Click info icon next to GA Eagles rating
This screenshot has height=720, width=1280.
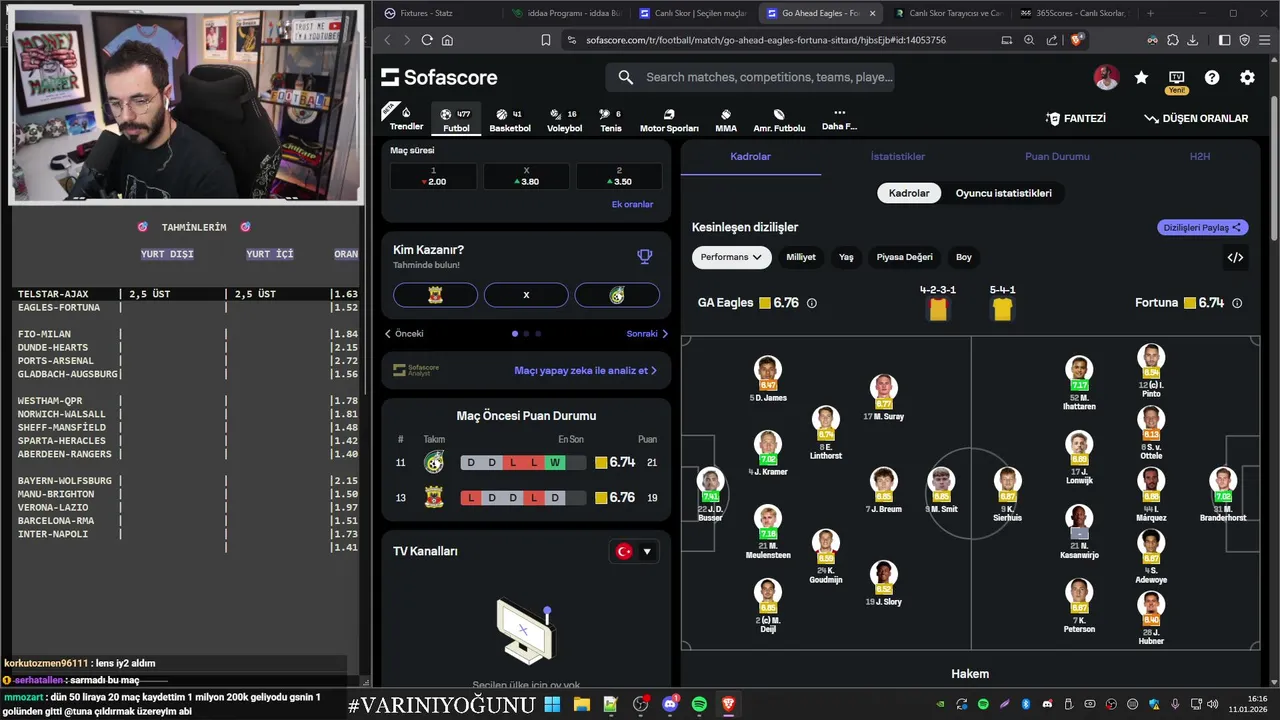point(811,303)
